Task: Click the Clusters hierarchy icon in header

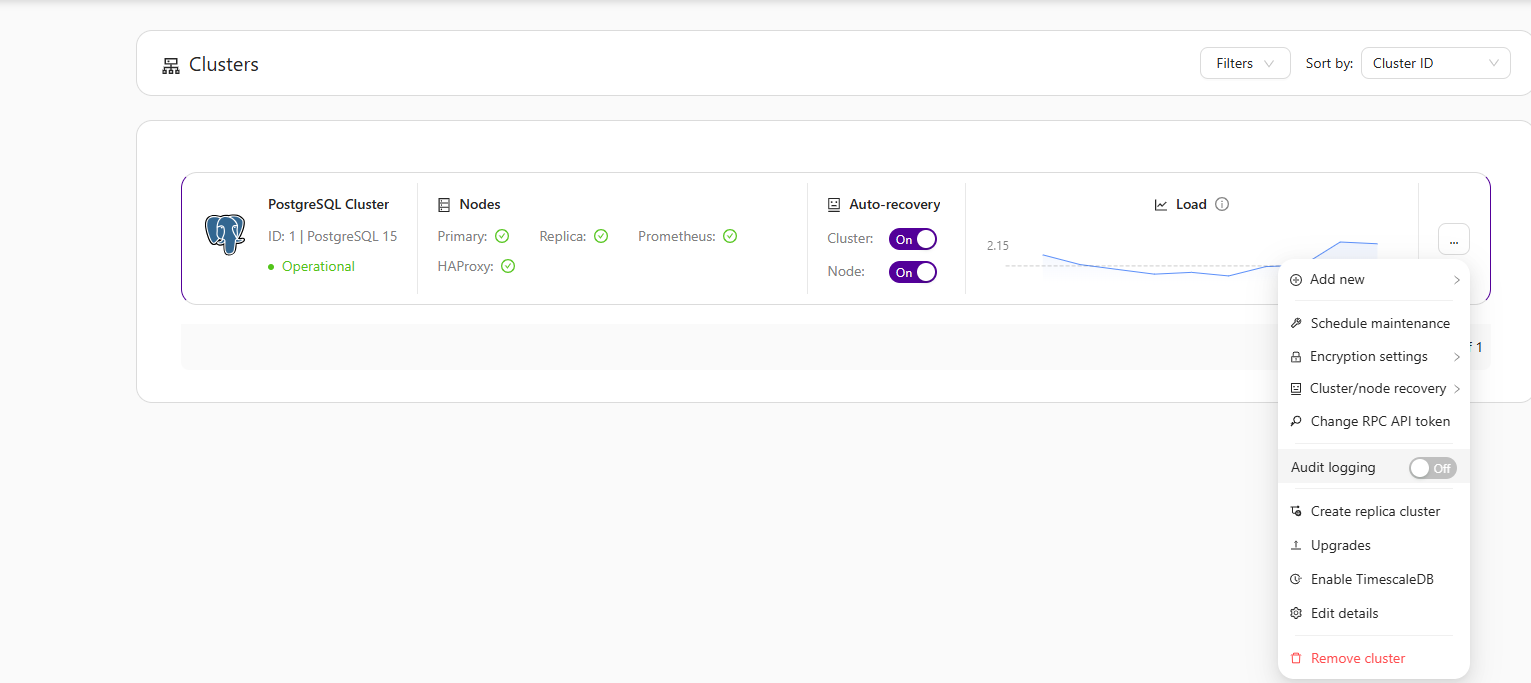Action: point(171,65)
